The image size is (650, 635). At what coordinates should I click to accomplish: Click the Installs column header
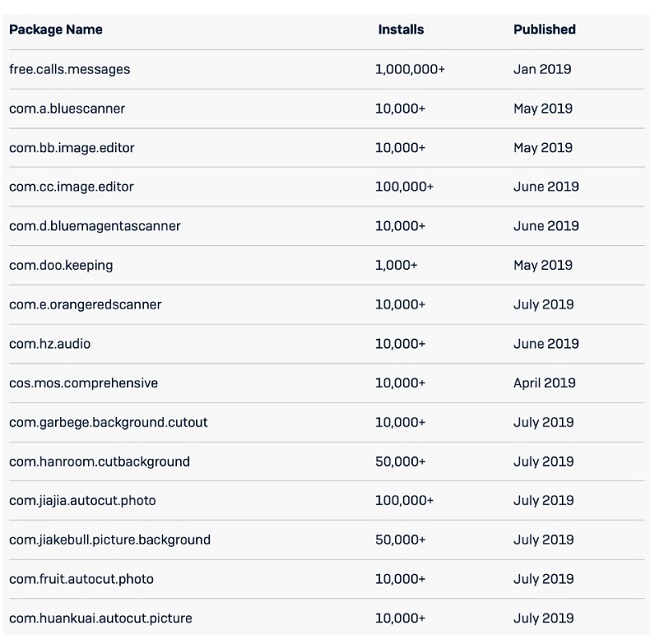click(x=400, y=30)
